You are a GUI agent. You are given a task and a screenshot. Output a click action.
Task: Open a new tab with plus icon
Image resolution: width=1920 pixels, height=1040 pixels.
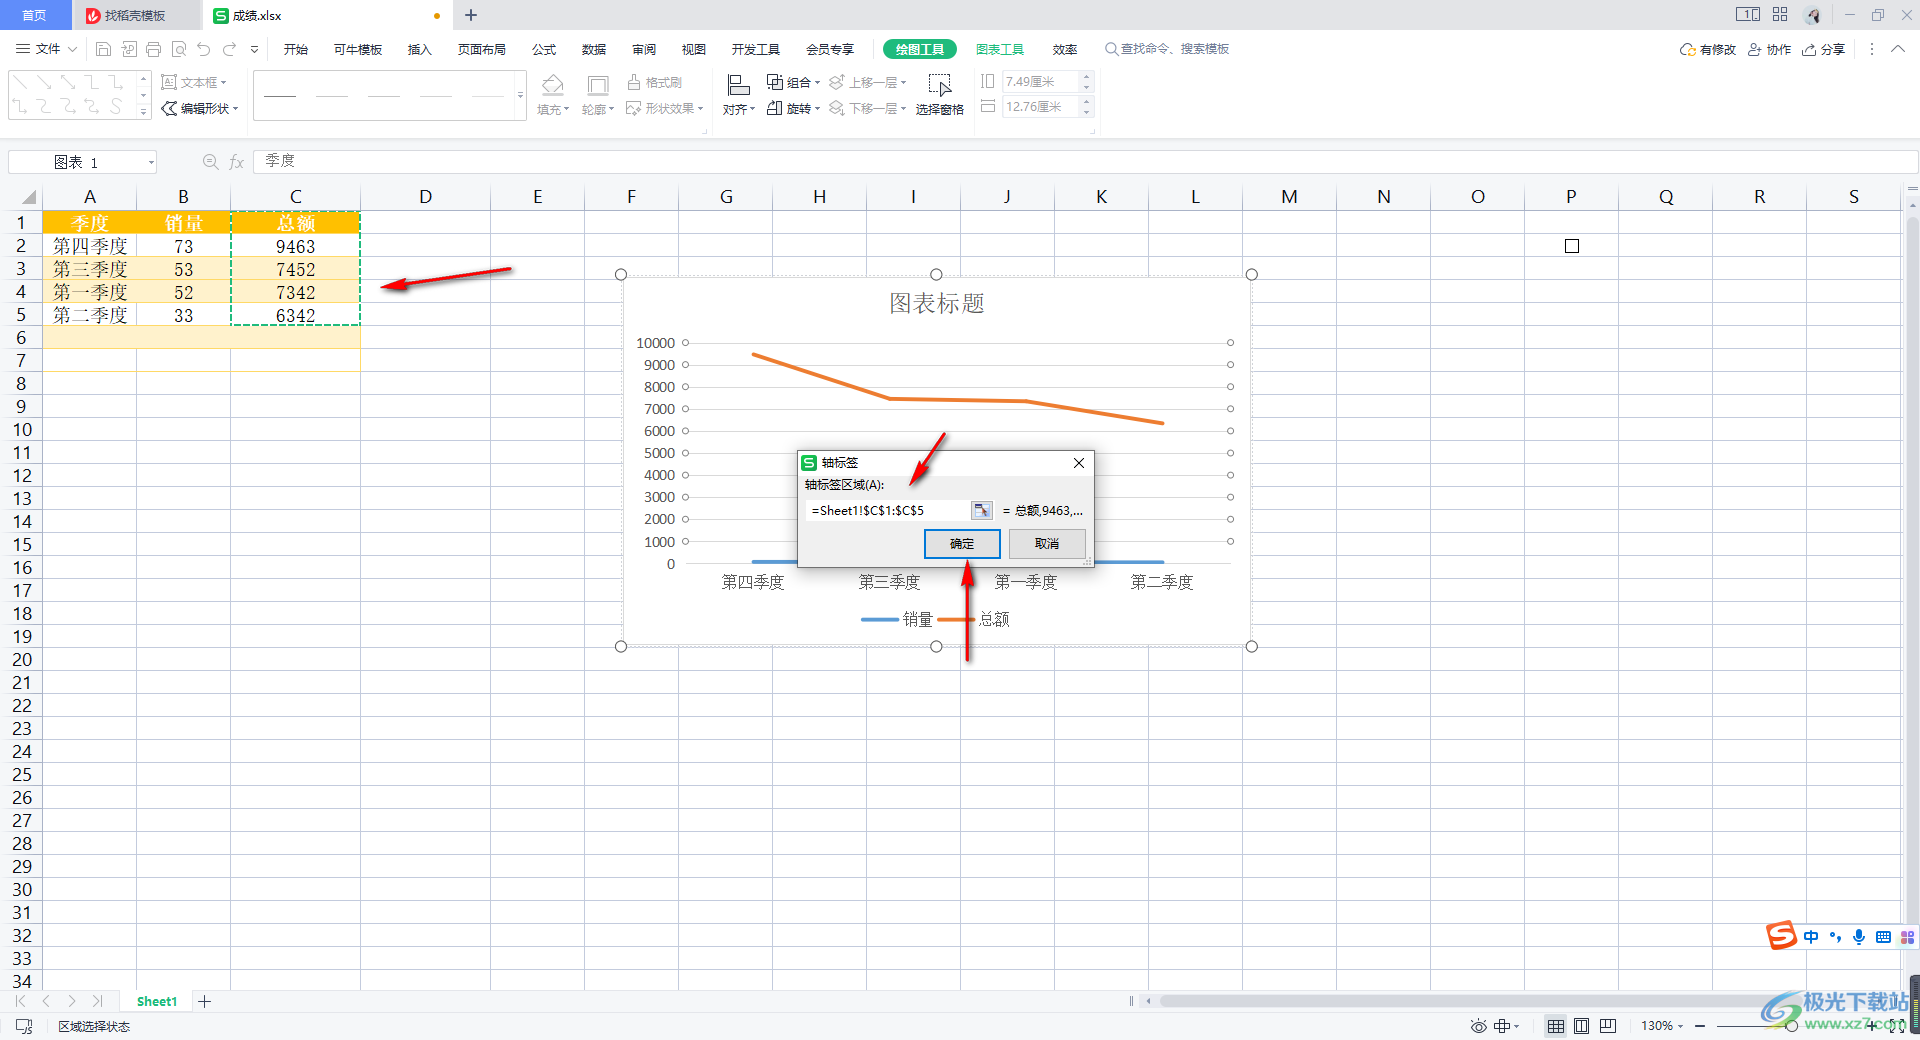click(x=471, y=15)
